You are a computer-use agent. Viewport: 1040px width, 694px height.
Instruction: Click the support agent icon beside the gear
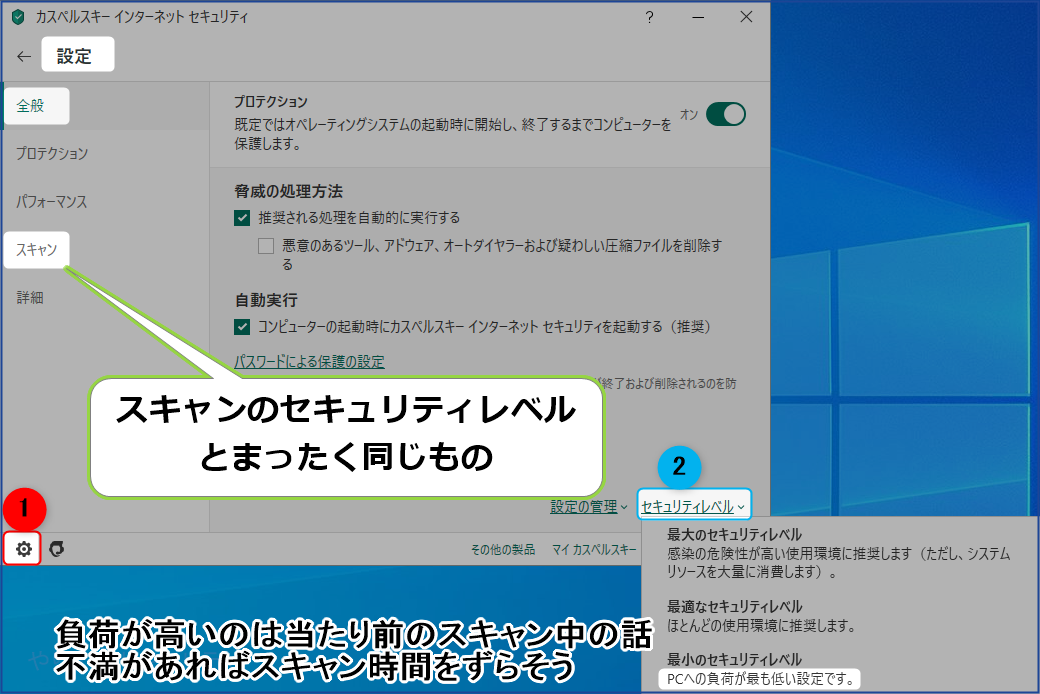(57, 549)
